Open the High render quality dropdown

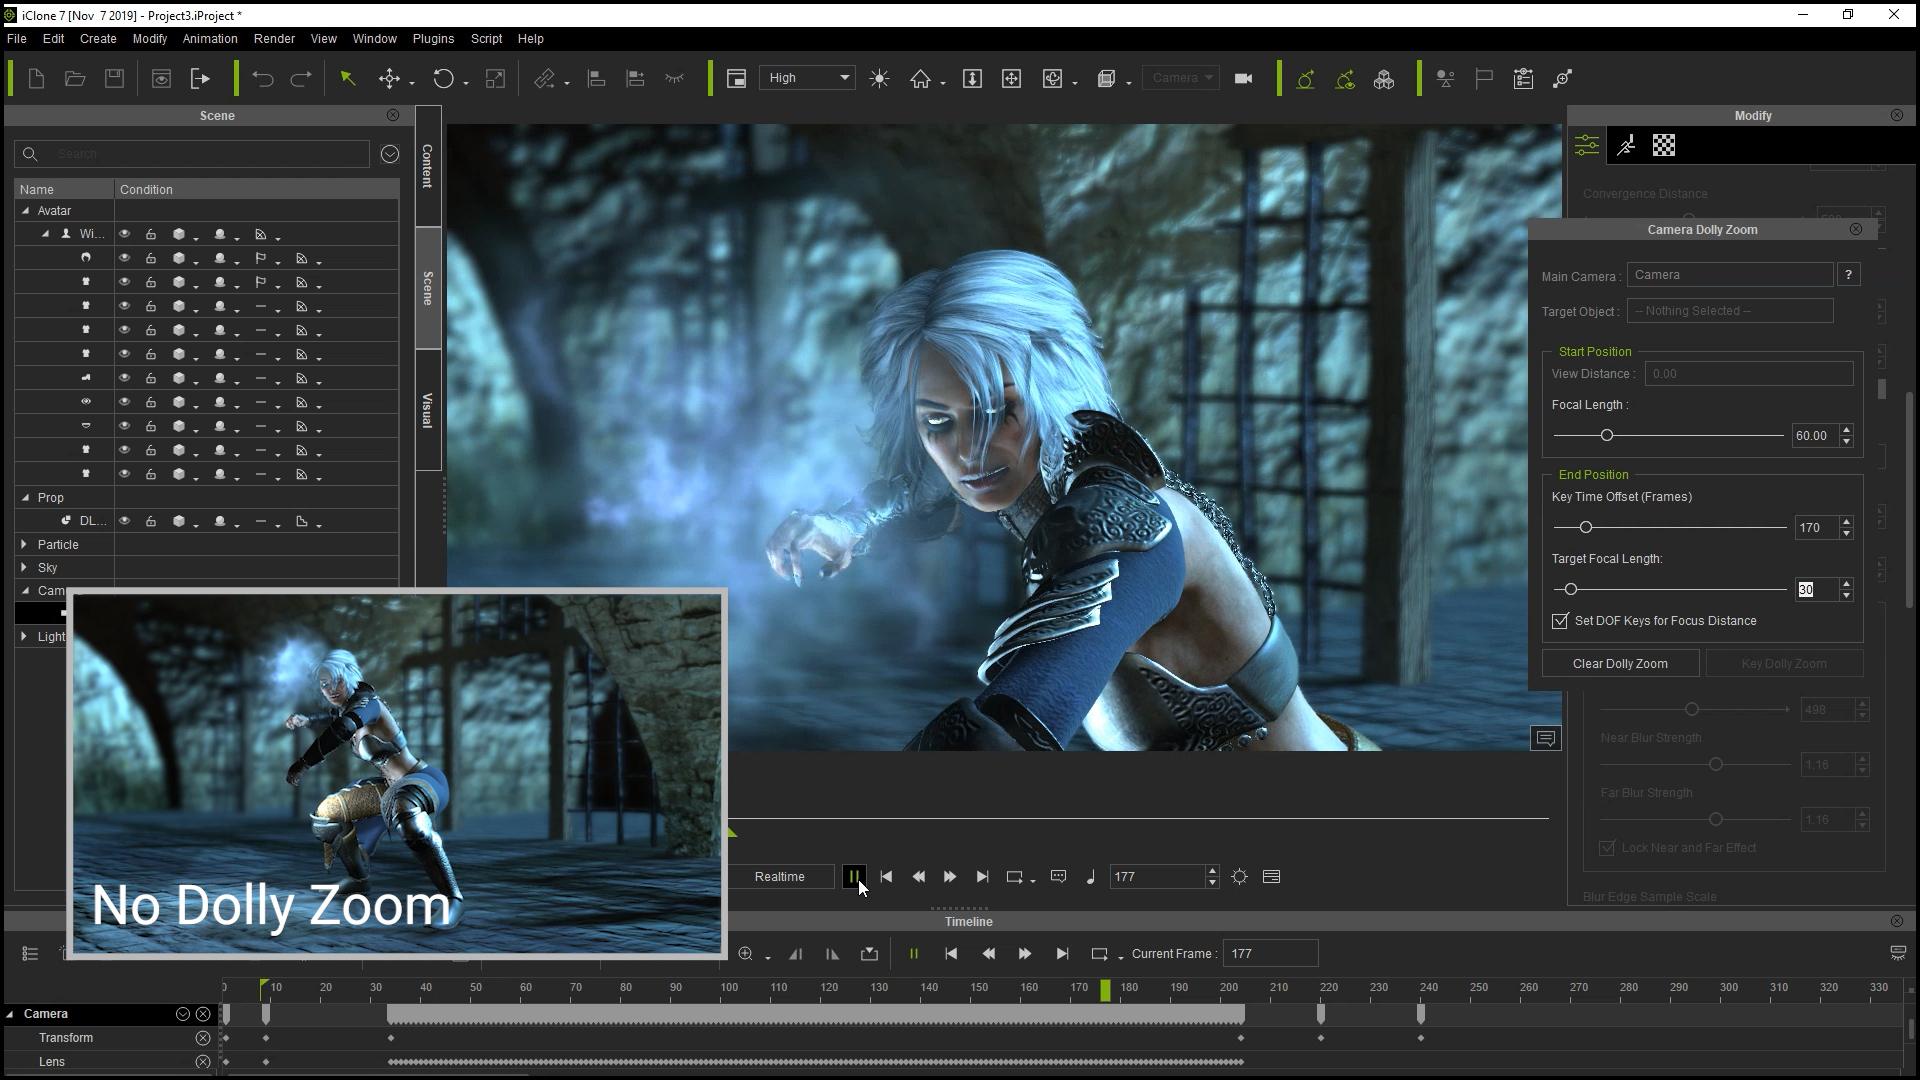coord(807,78)
